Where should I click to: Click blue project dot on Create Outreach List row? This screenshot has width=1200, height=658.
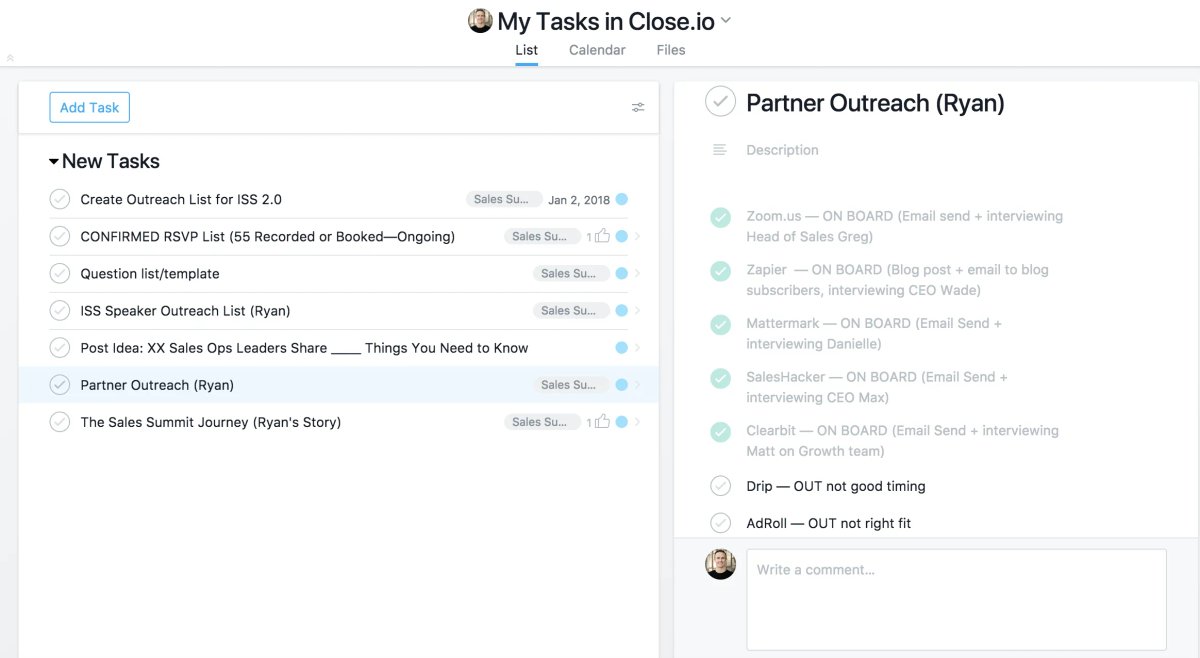tap(622, 199)
